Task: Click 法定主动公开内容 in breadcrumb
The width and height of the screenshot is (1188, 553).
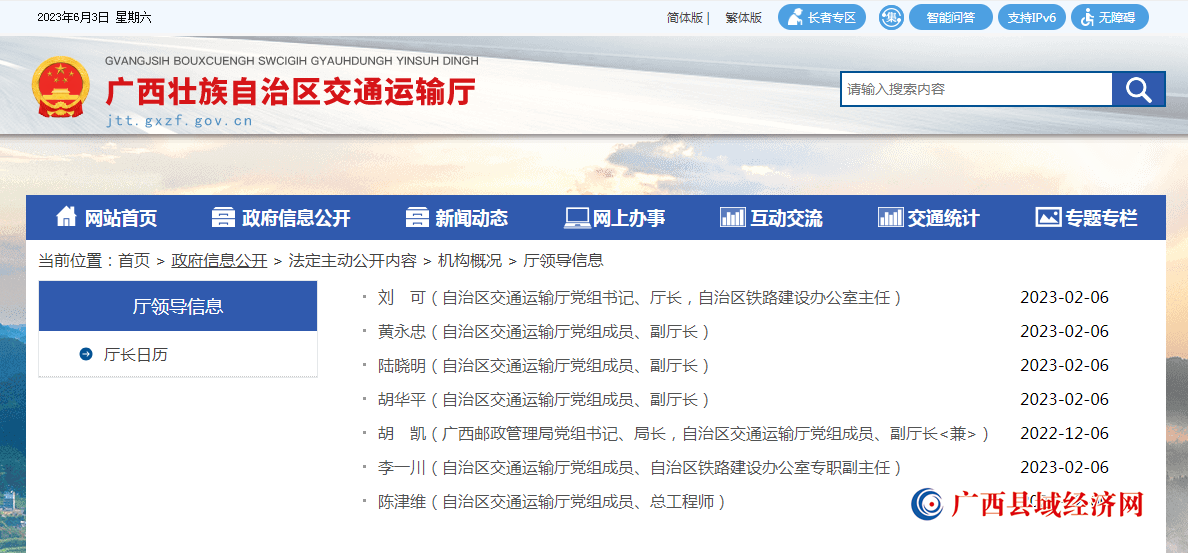Action: pos(352,261)
